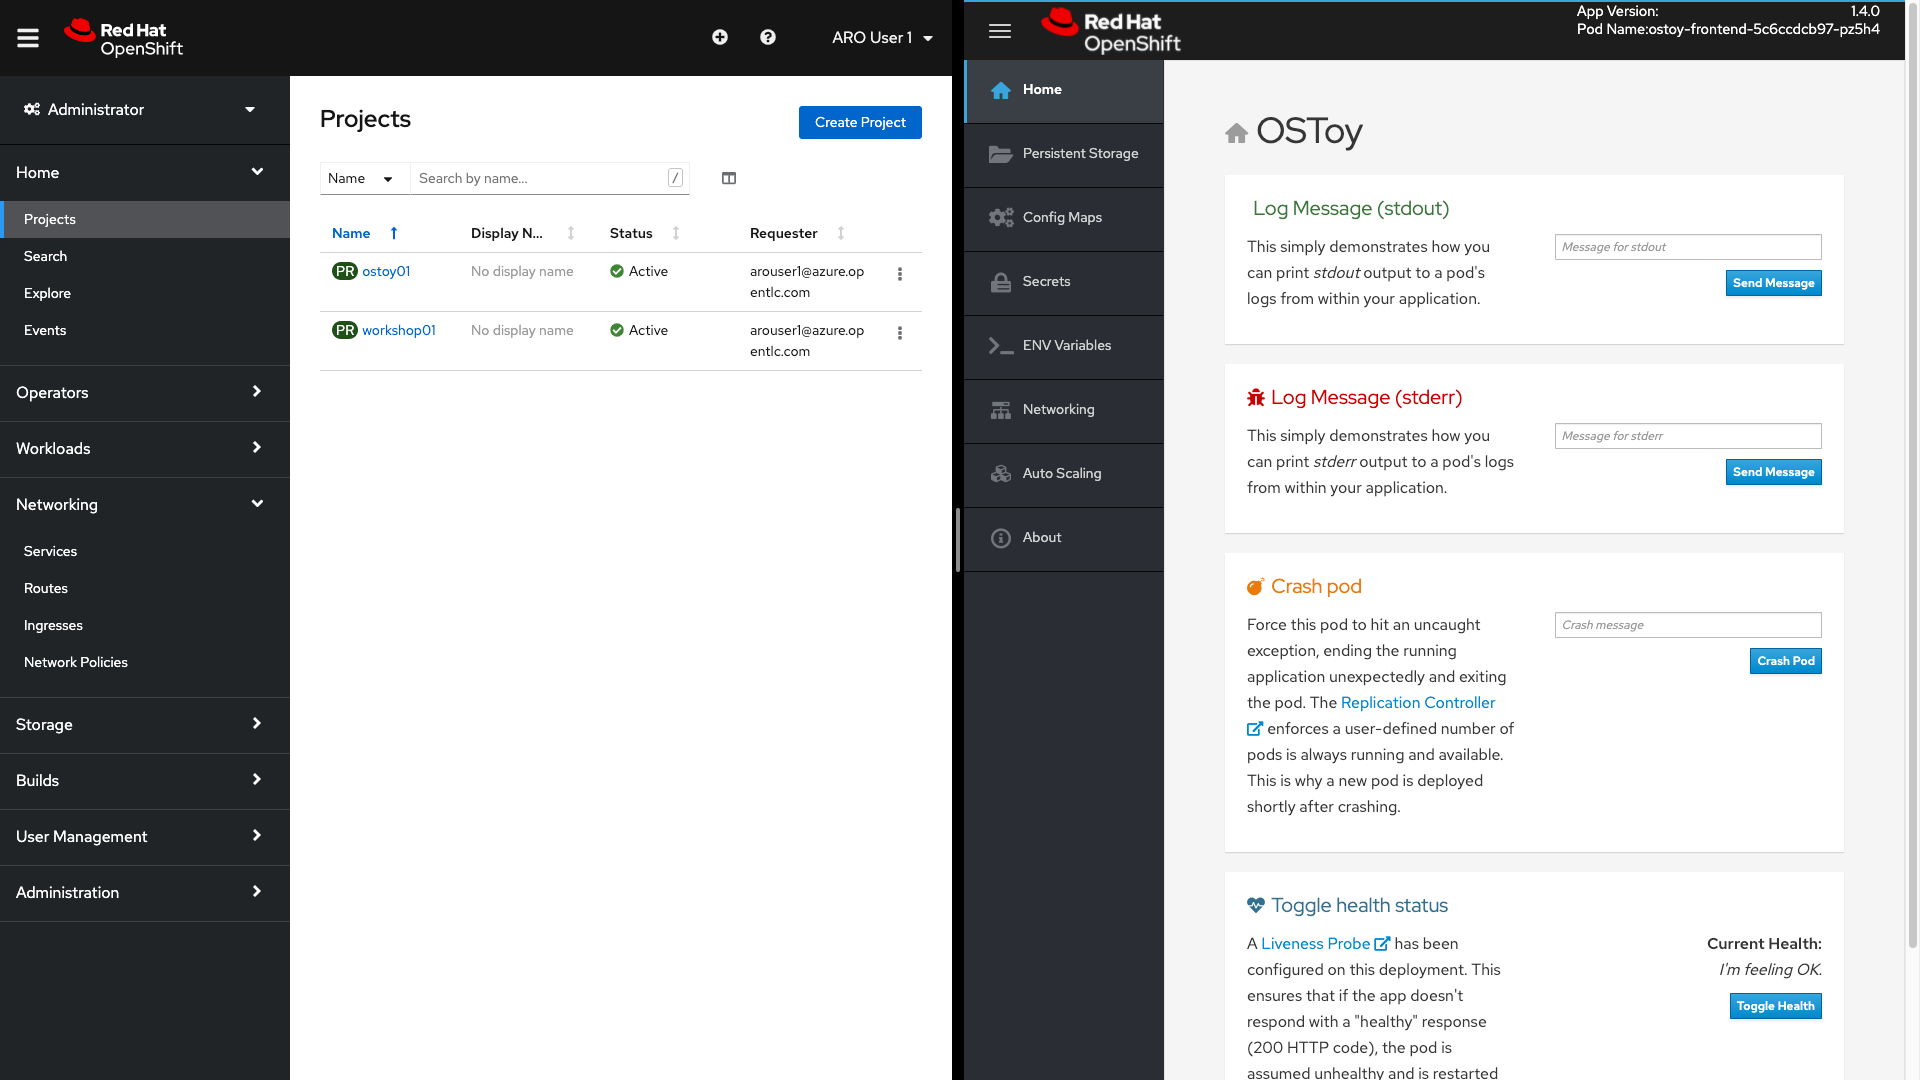Open the Replication Controller link

pyautogui.click(x=1417, y=702)
